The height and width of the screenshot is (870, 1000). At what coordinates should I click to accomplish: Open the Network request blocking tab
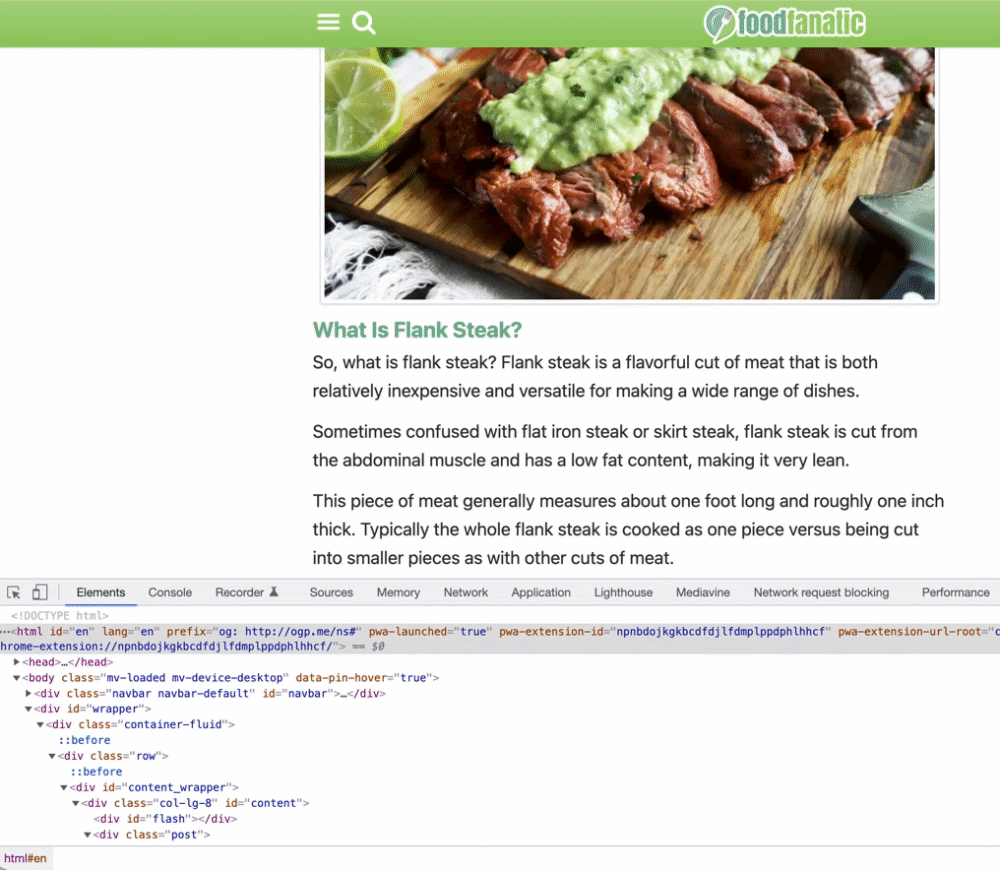click(x=821, y=593)
